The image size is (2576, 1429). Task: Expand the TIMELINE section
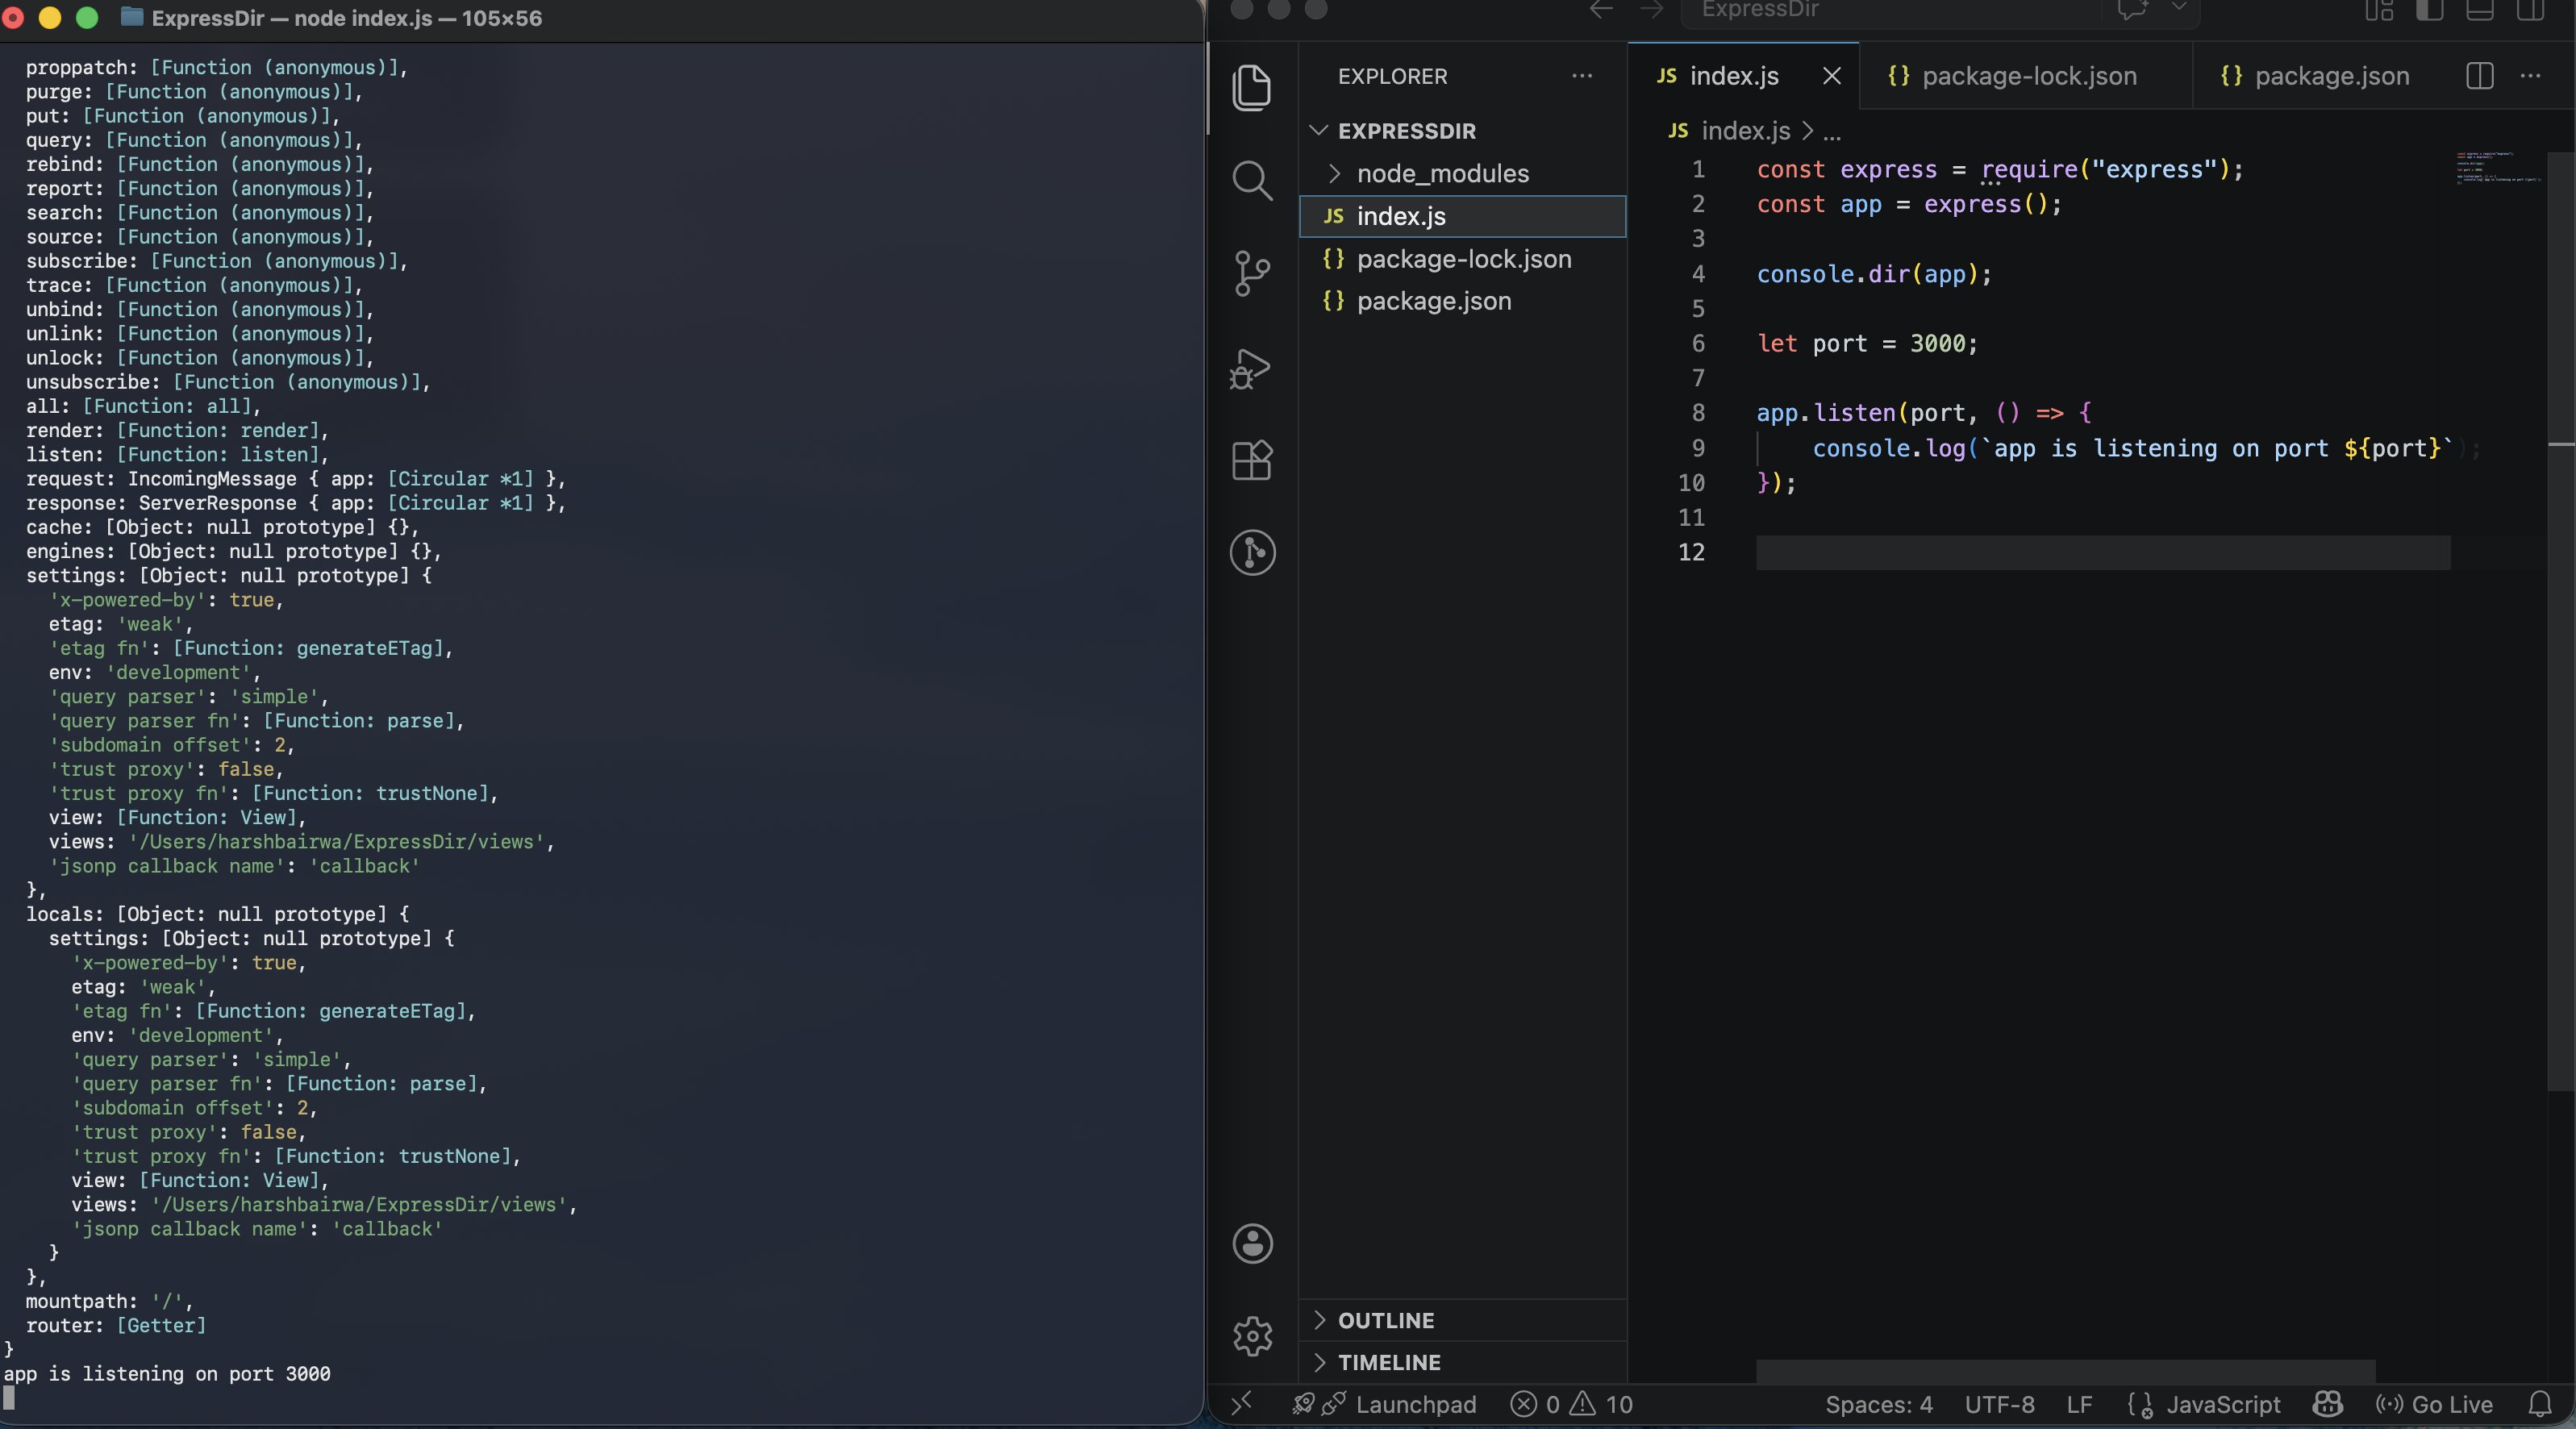pyautogui.click(x=1389, y=1362)
